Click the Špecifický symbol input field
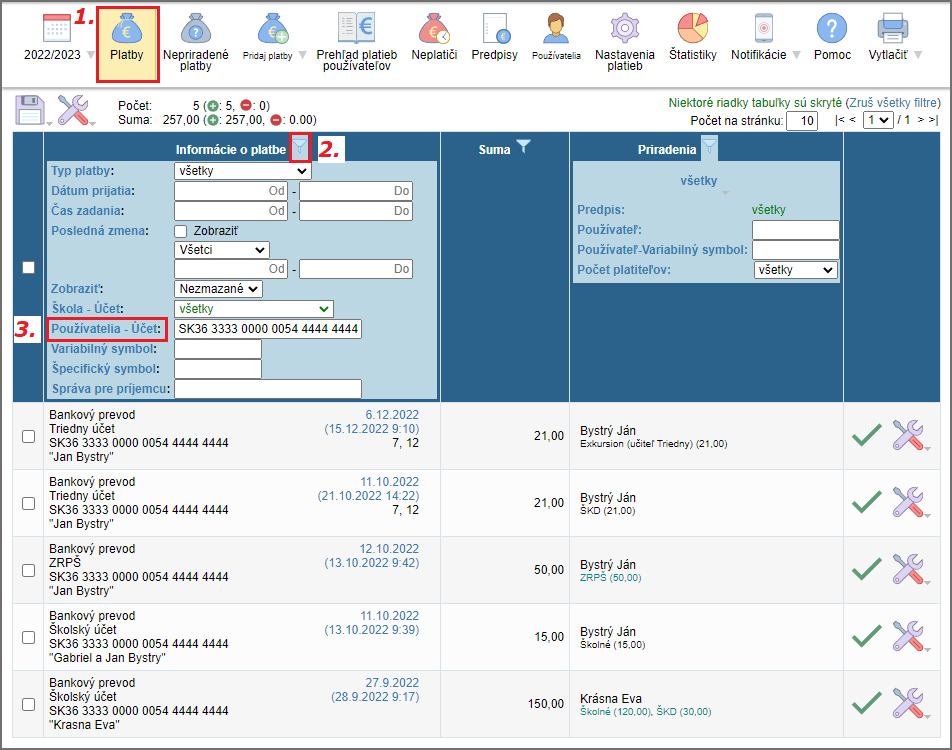Viewport: 952px width, 750px height. pos(218,369)
